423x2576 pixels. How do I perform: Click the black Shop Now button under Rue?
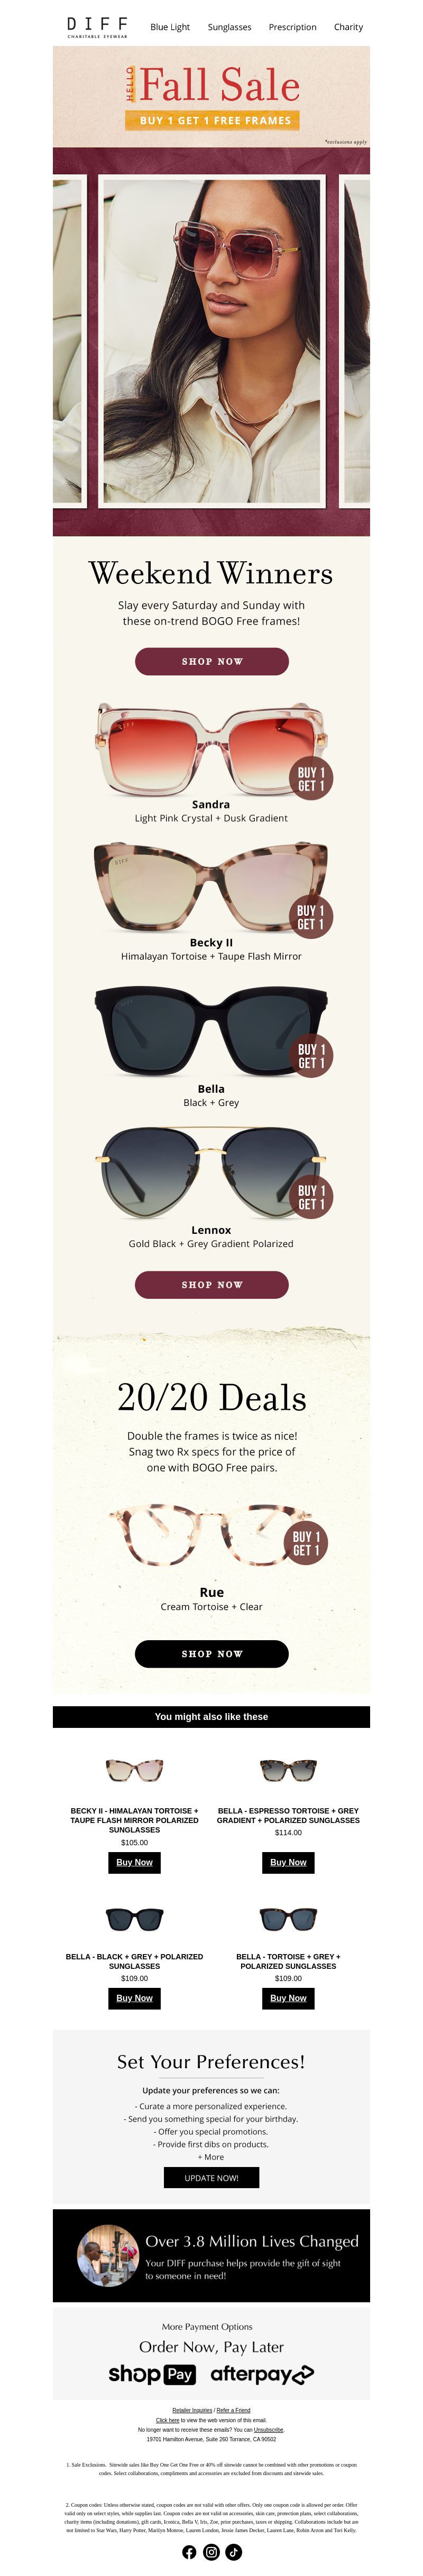point(211,1654)
